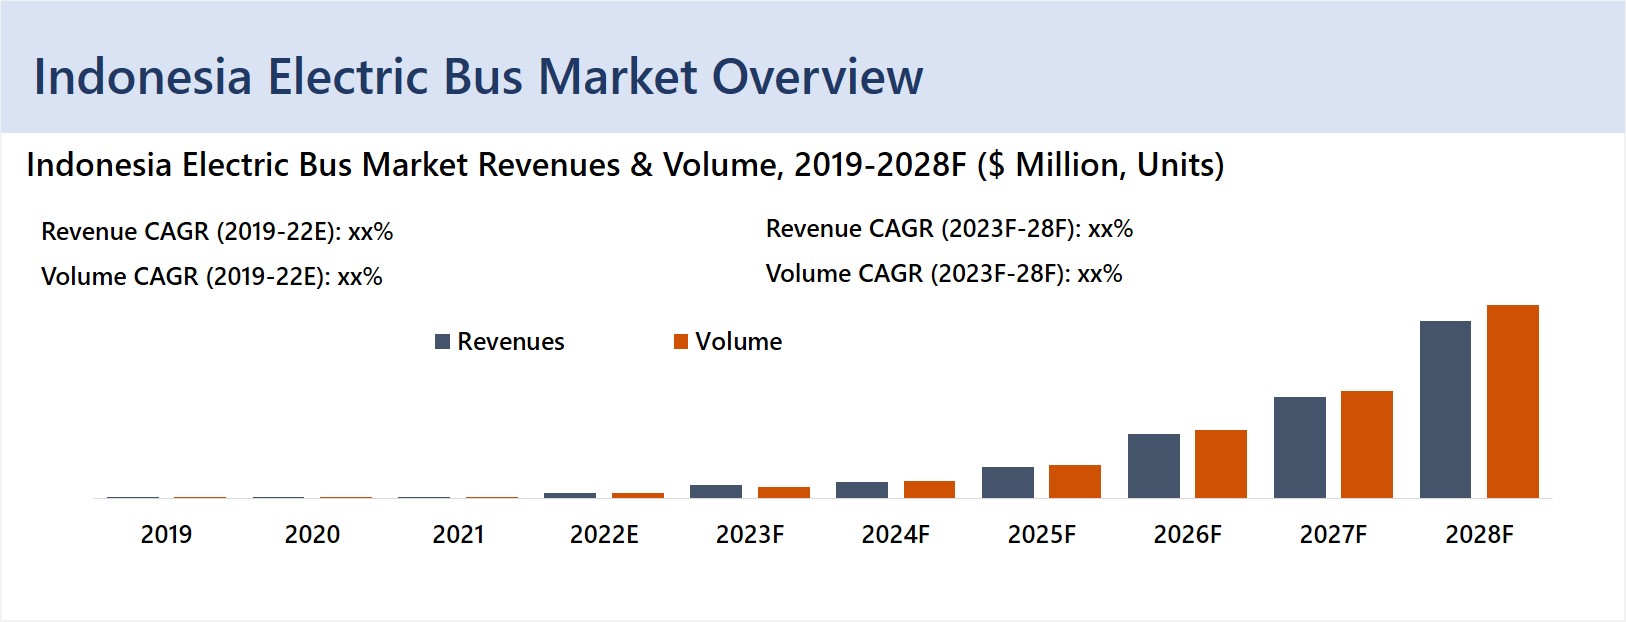Select the 2027F Volume bar

(1367, 444)
